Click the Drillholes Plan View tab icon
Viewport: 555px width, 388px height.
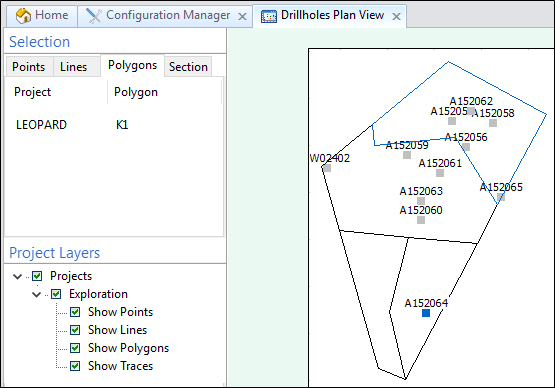pos(269,16)
